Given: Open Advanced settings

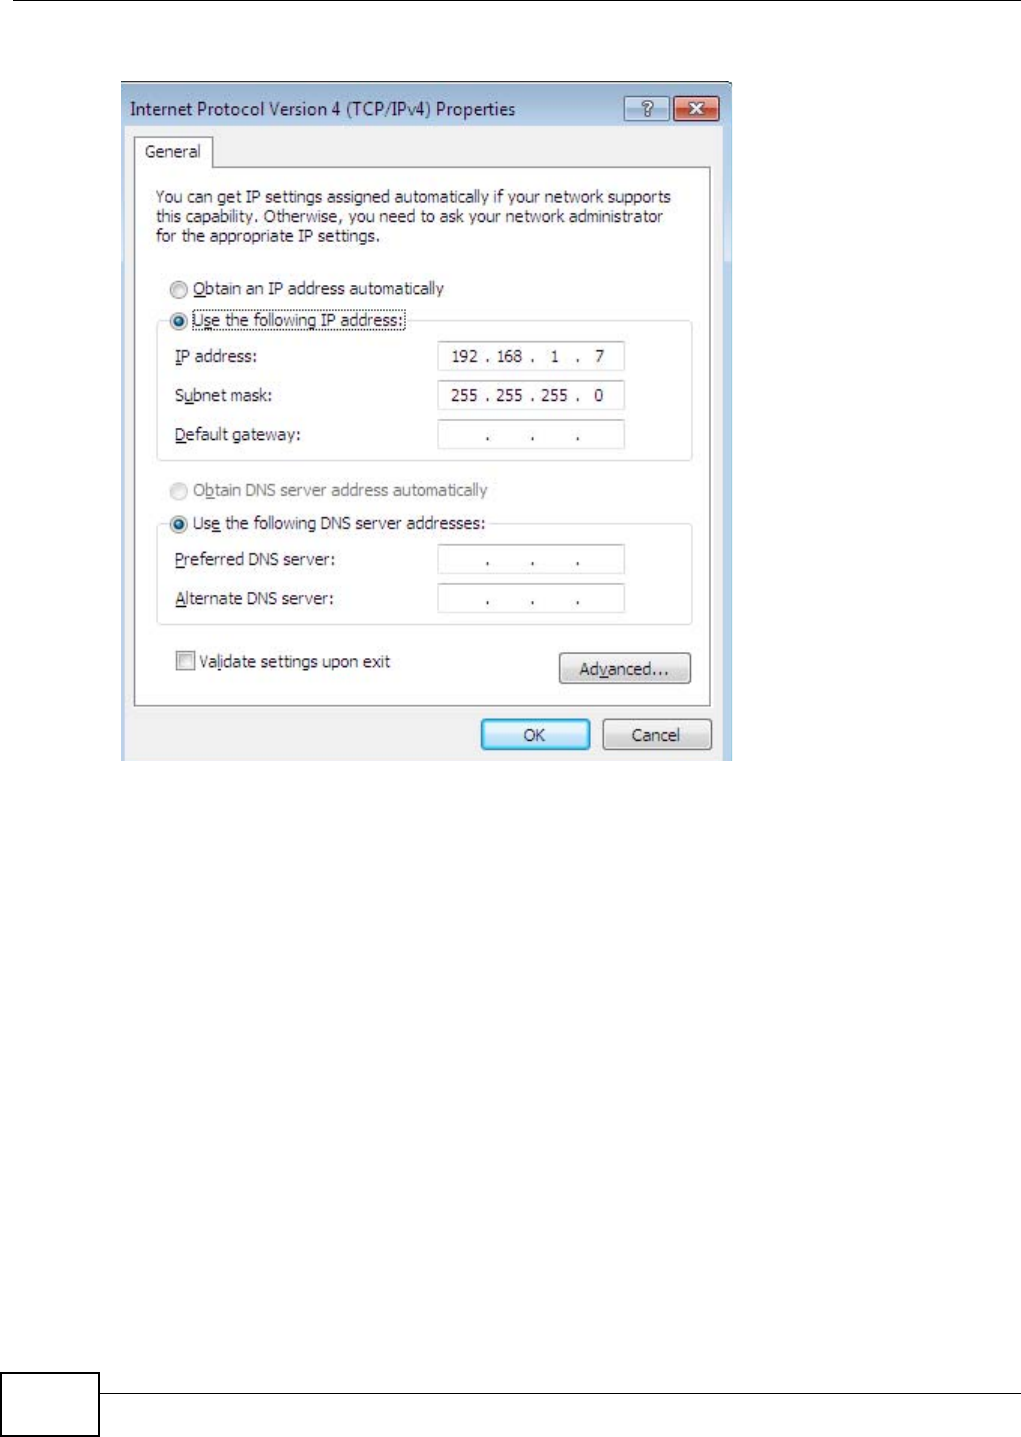Looking at the screenshot, I should pyautogui.click(x=625, y=669).
